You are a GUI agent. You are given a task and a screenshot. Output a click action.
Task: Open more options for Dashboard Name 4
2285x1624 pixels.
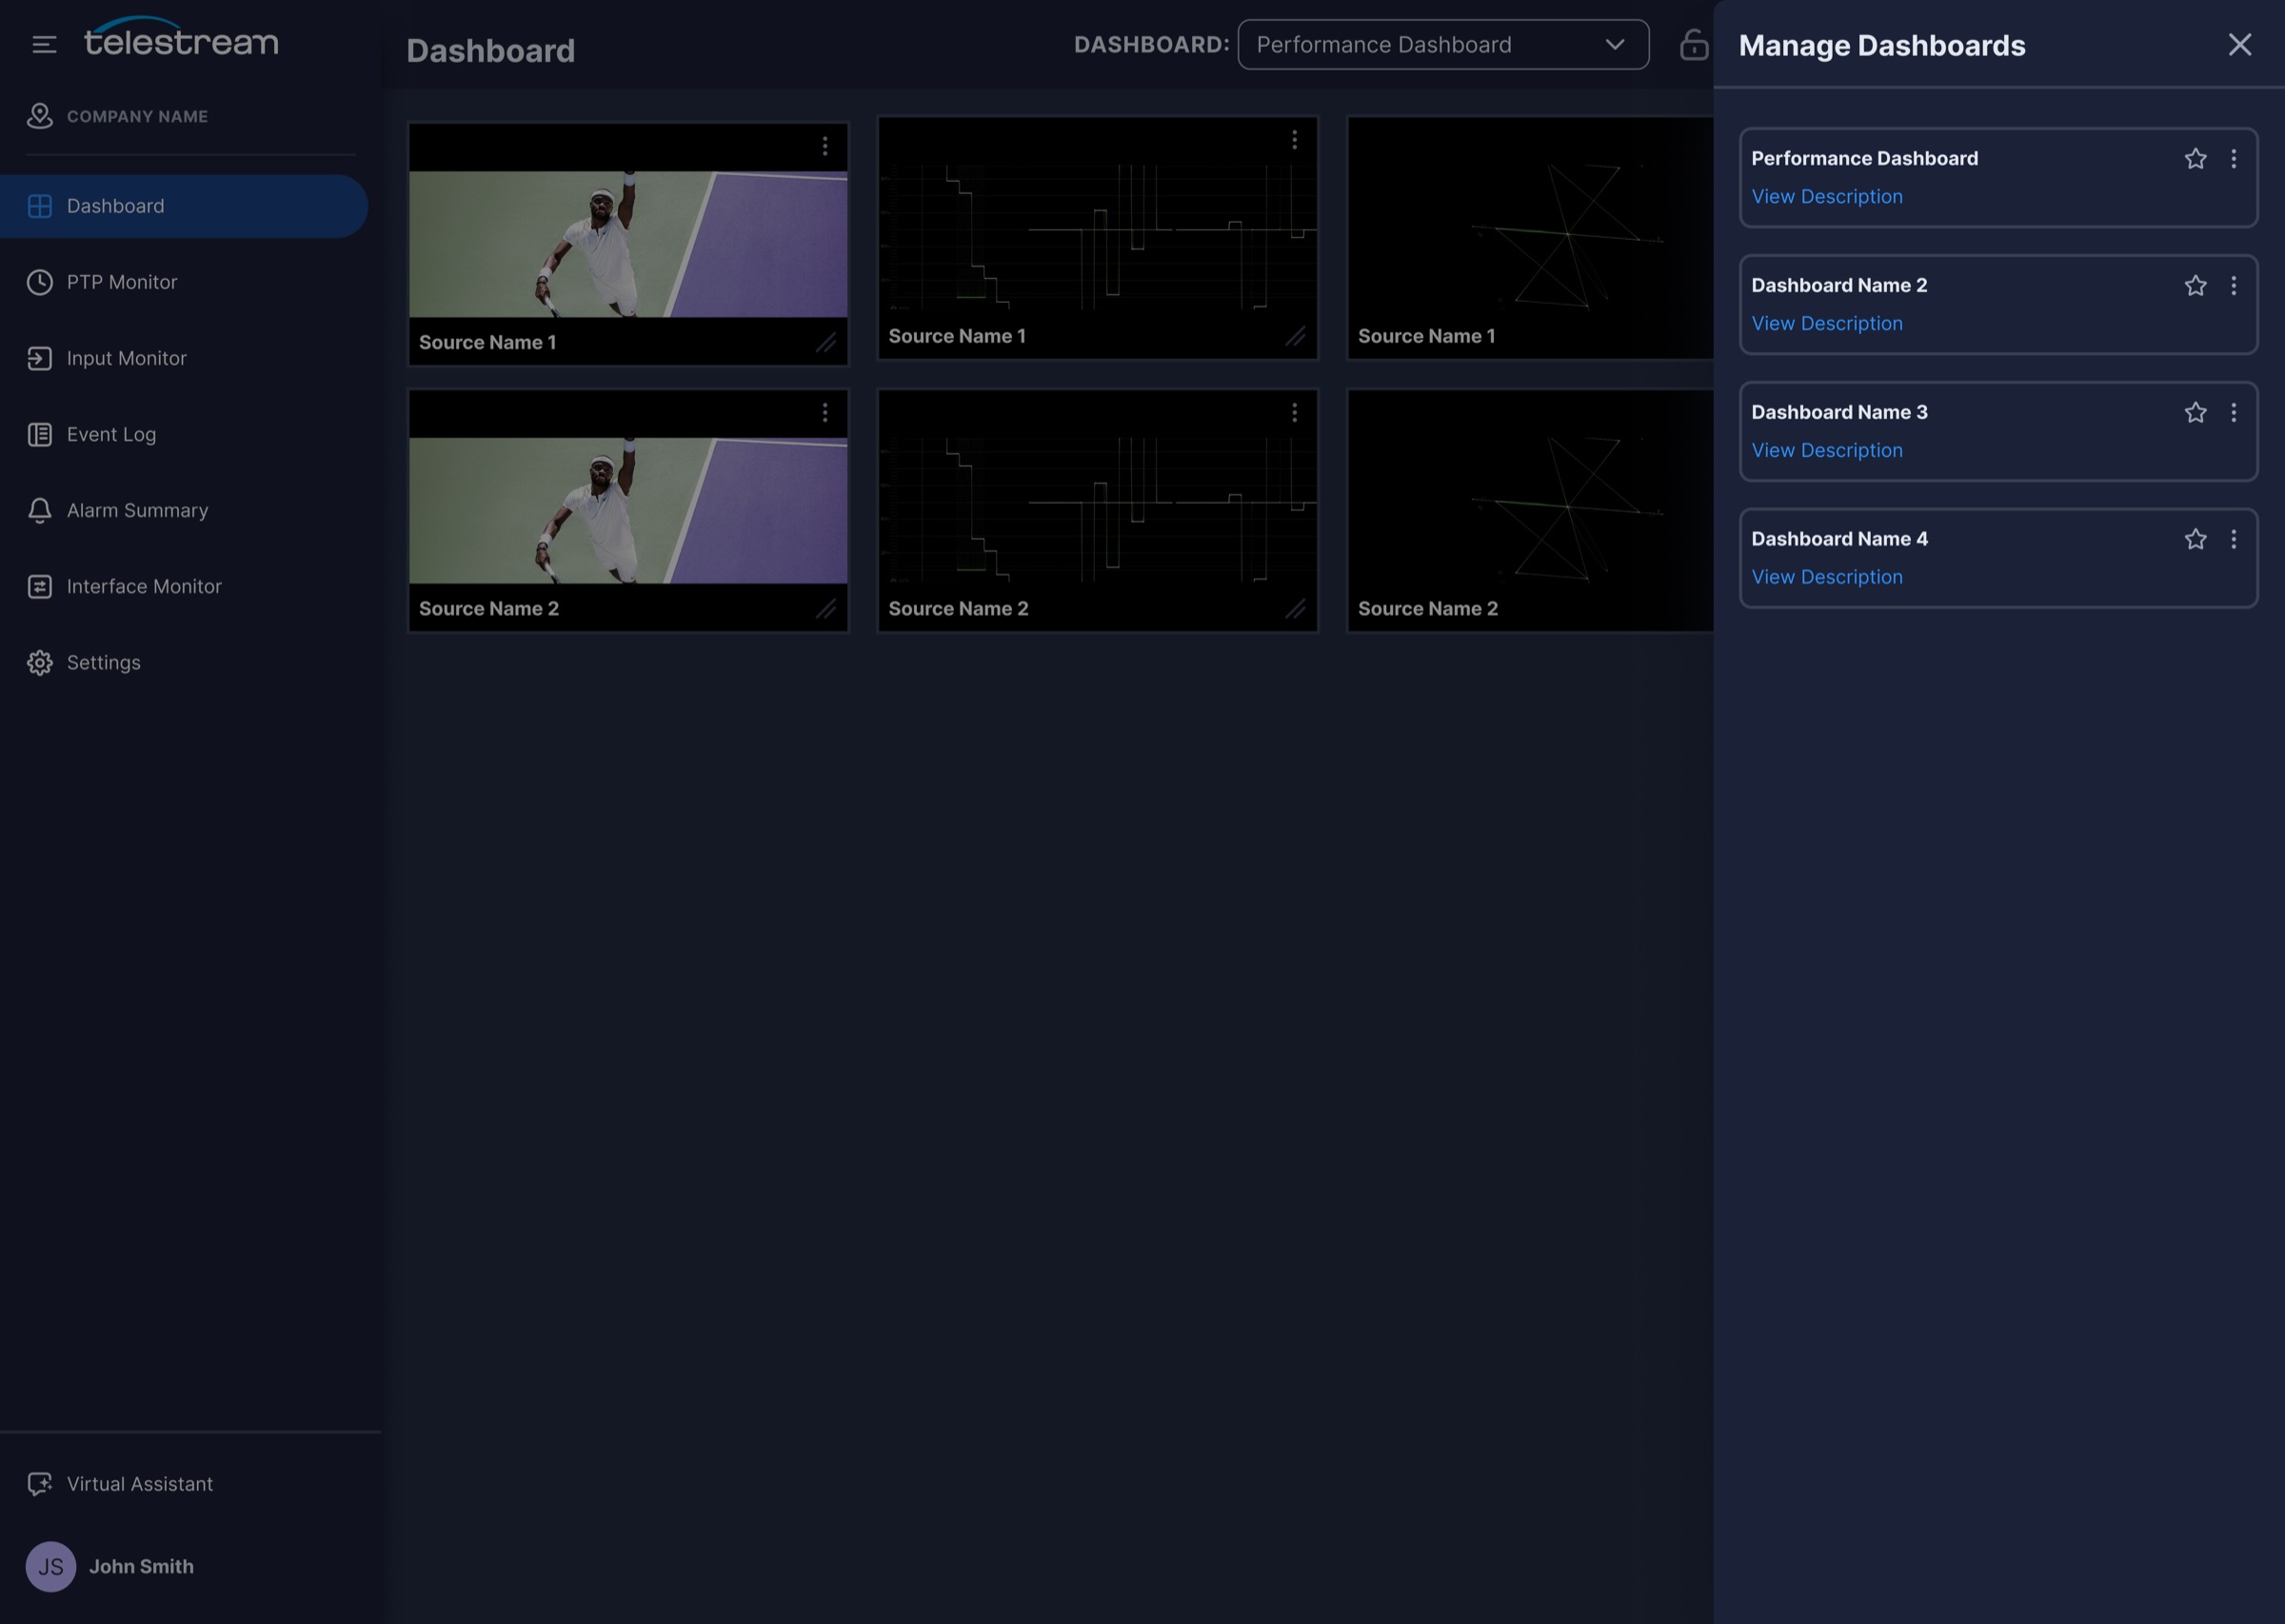[x=2233, y=540]
